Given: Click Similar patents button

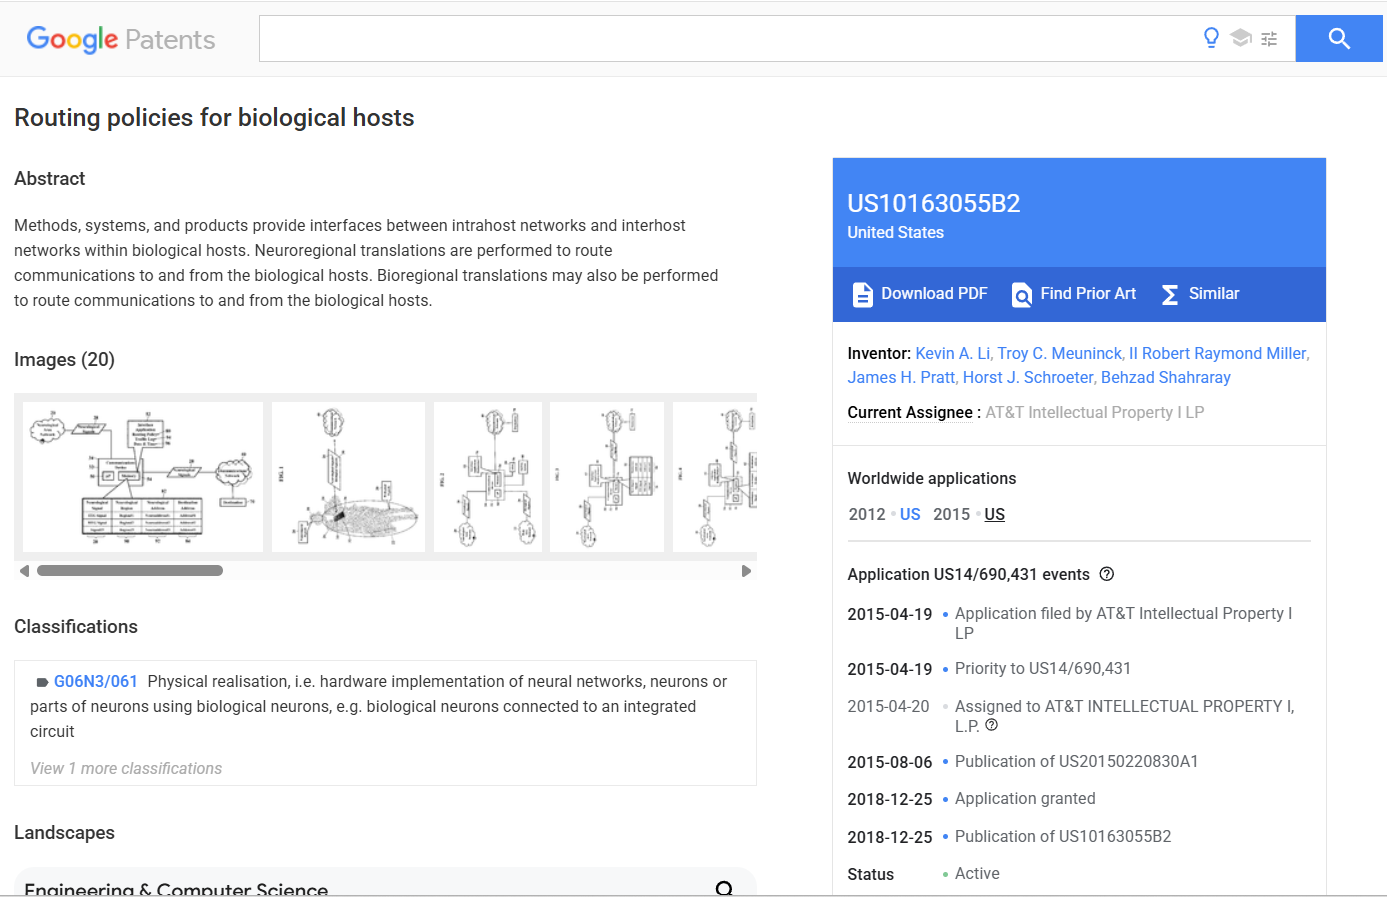Looking at the screenshot, I should point(1200,294).
